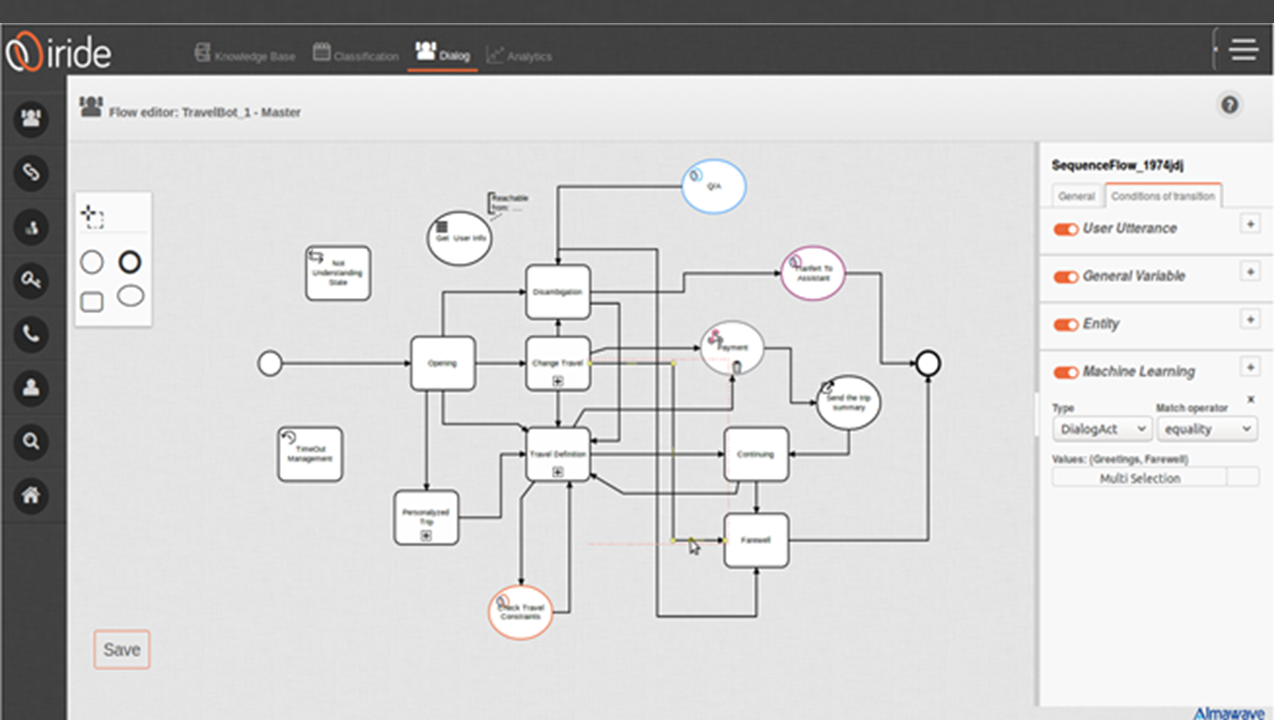Pick the bold end event circle in palette
Screen dimensions: 1280x720
coord(130,262)
